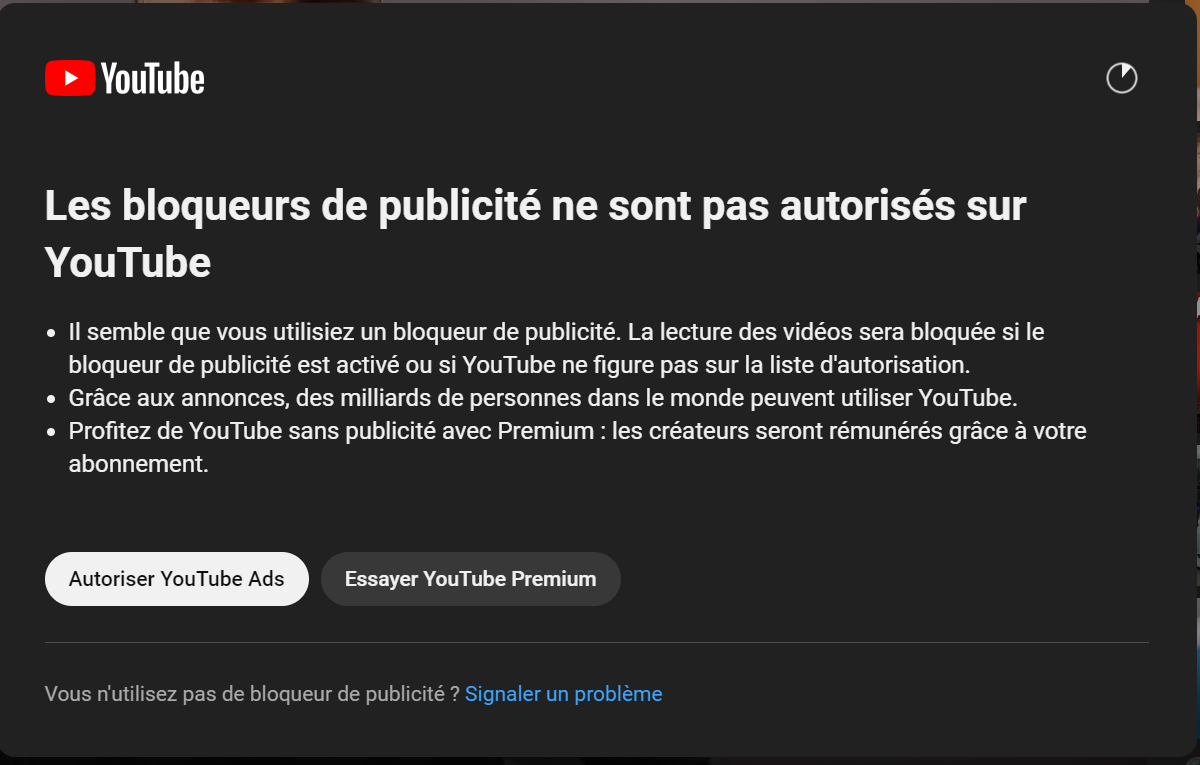Viewport: 1200px width, 765px height.
Task: Click Essayer YouTube Premium button
Action: (x=471, y=579)
